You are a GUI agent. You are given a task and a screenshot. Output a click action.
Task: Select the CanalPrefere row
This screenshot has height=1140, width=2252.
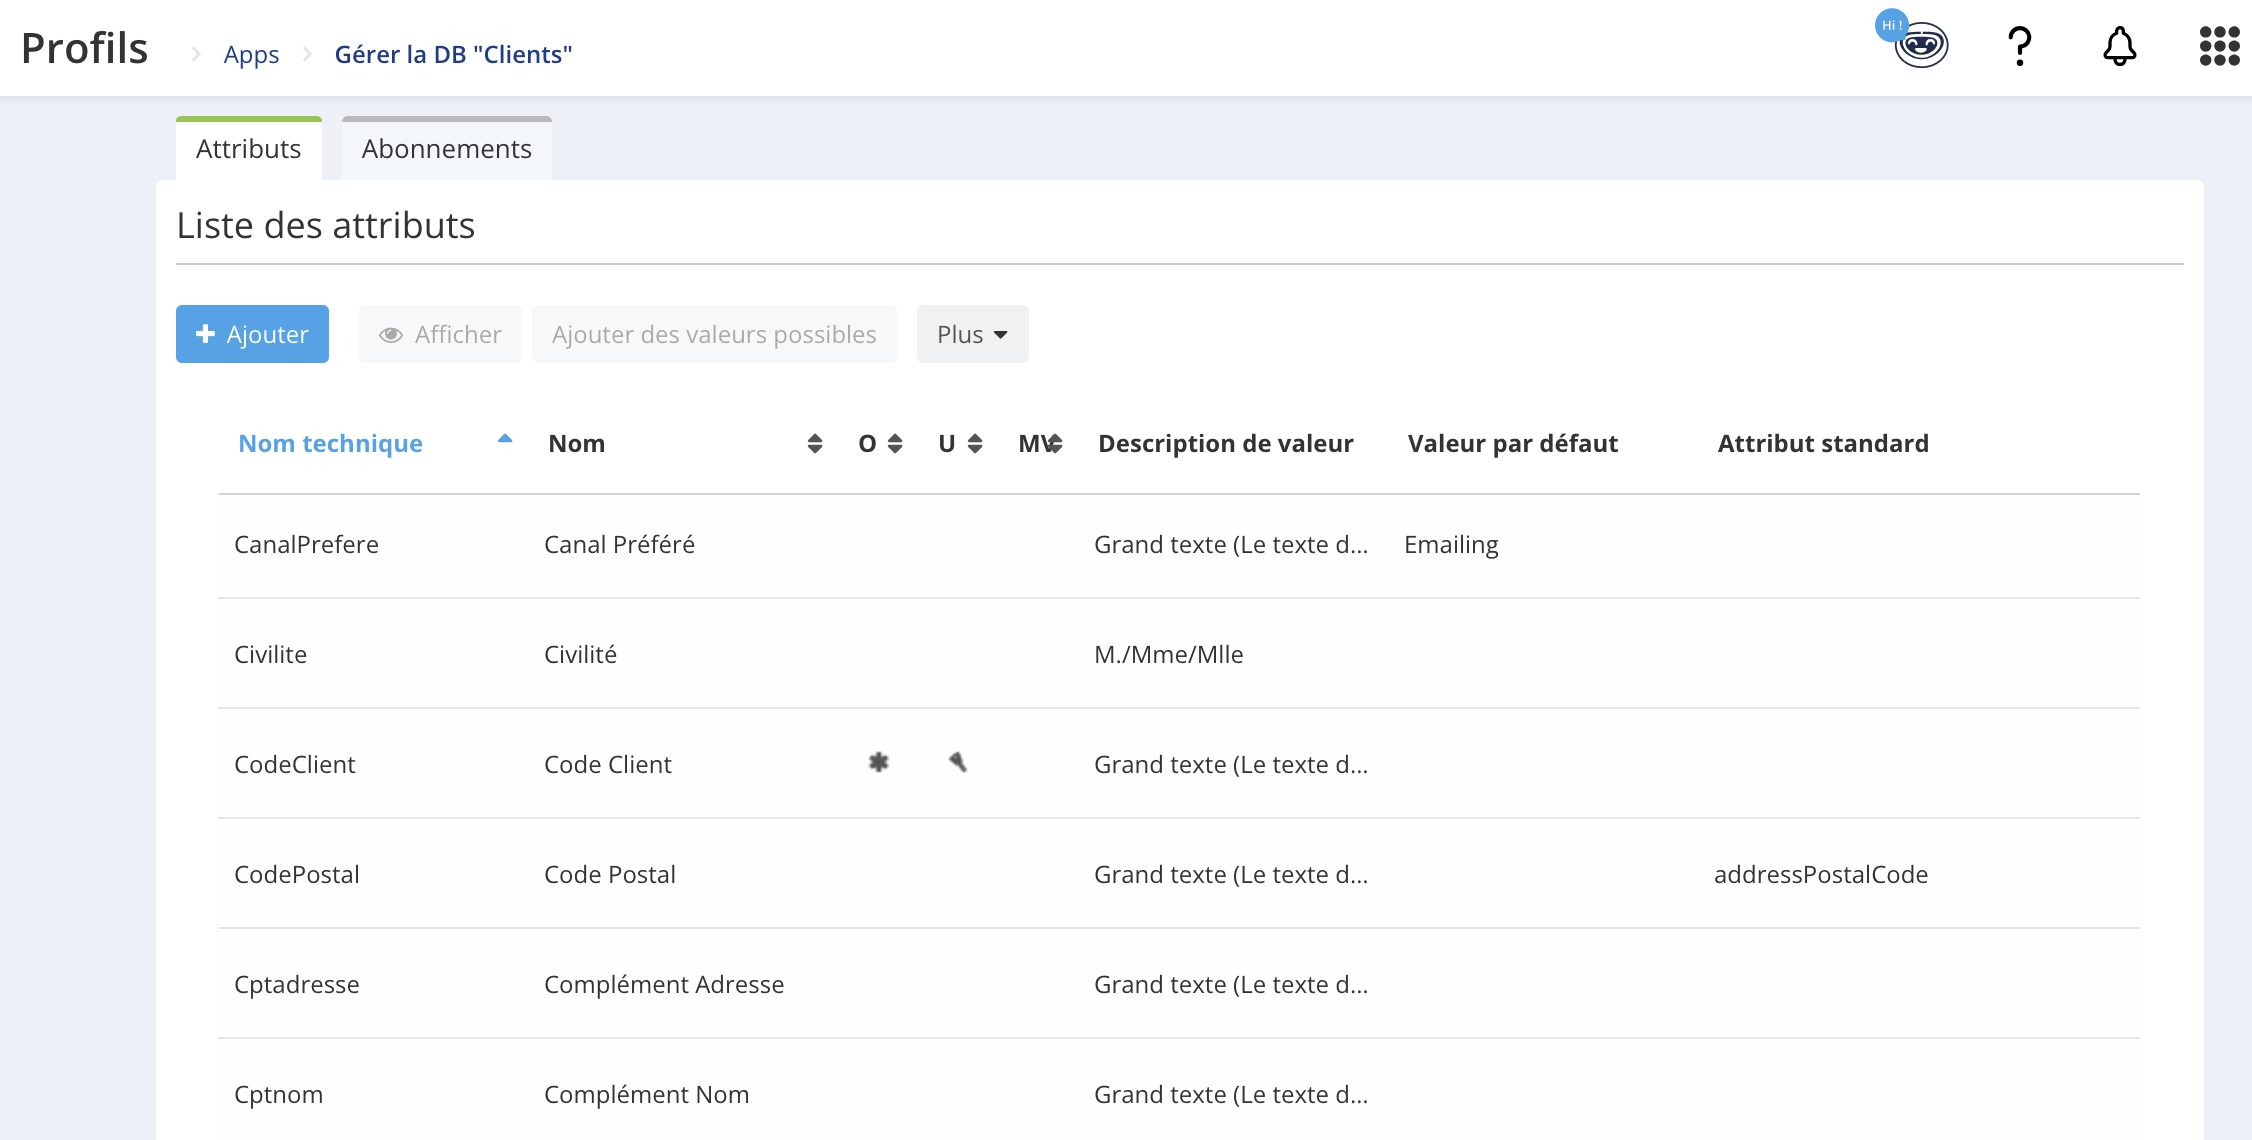point(1179,545)
